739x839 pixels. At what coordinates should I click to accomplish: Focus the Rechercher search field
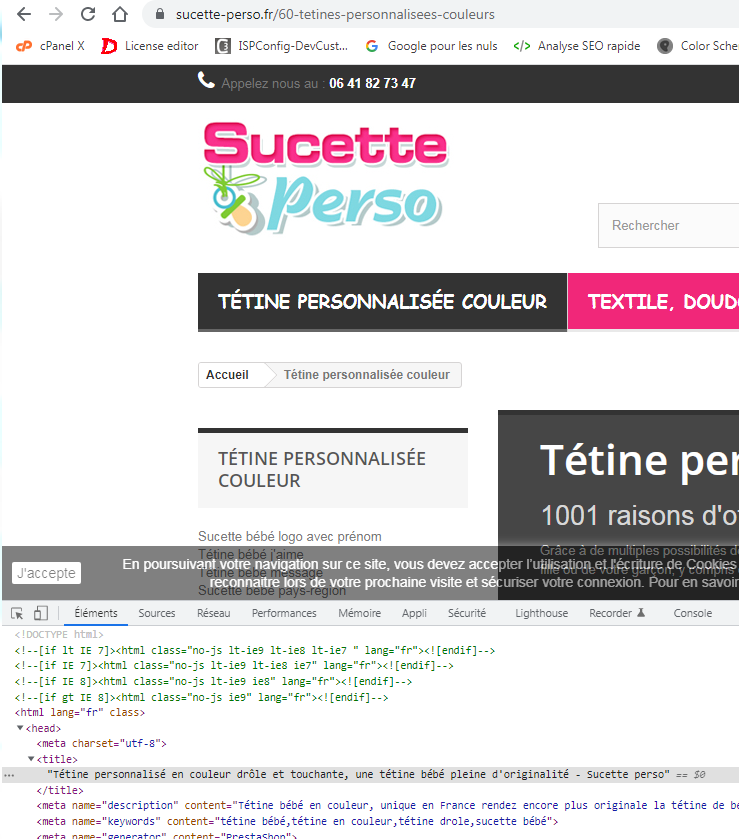(668, 225)
